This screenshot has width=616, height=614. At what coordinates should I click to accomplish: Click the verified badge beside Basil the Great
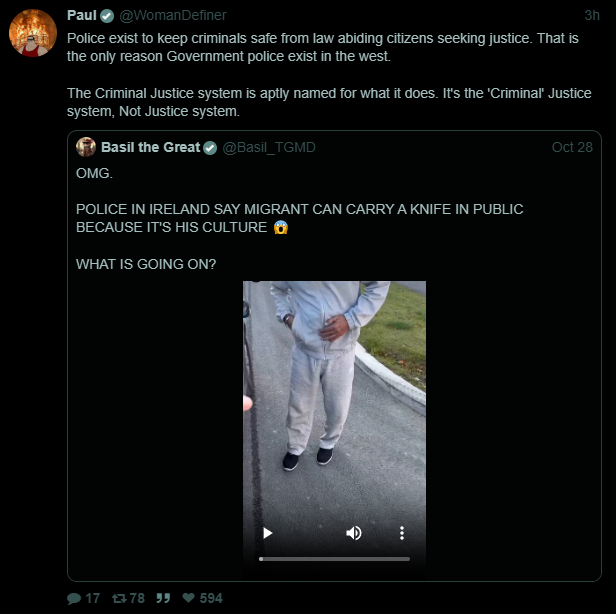pyautogui.click(x=210, y=147)
